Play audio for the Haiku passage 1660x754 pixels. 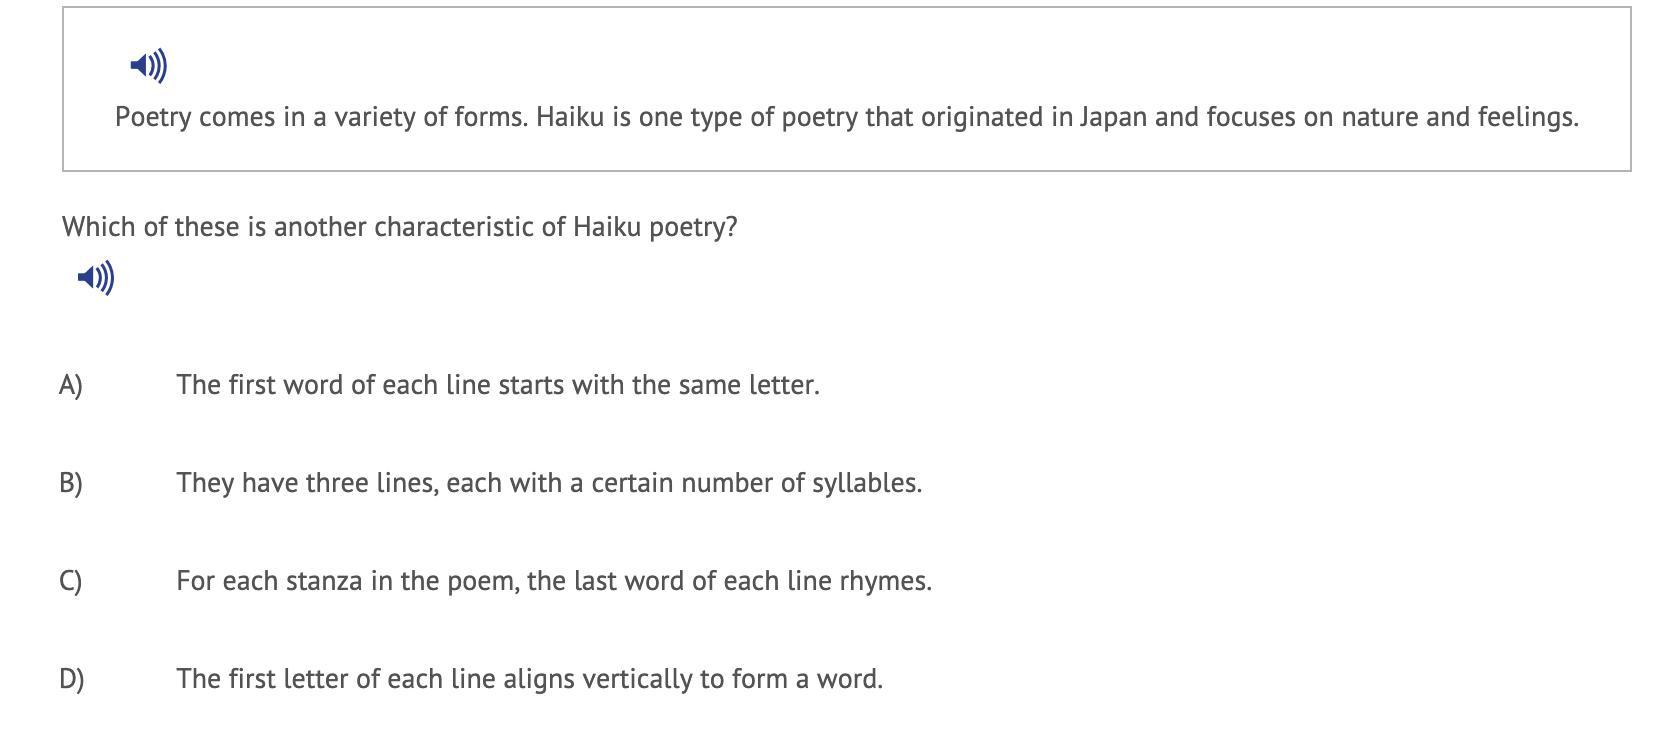[x=148, y=66]
